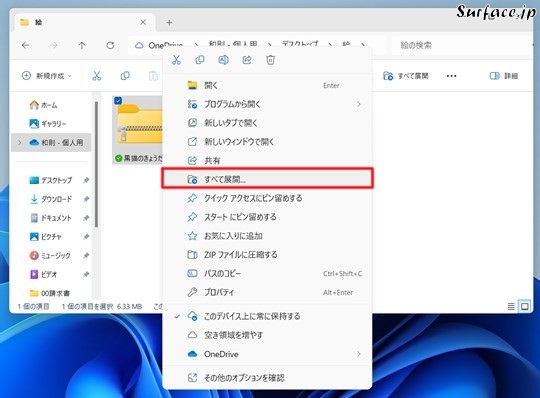The image size is (540, 398).
Task: Open 新規作成 dropdown
Action: point(47,76)
